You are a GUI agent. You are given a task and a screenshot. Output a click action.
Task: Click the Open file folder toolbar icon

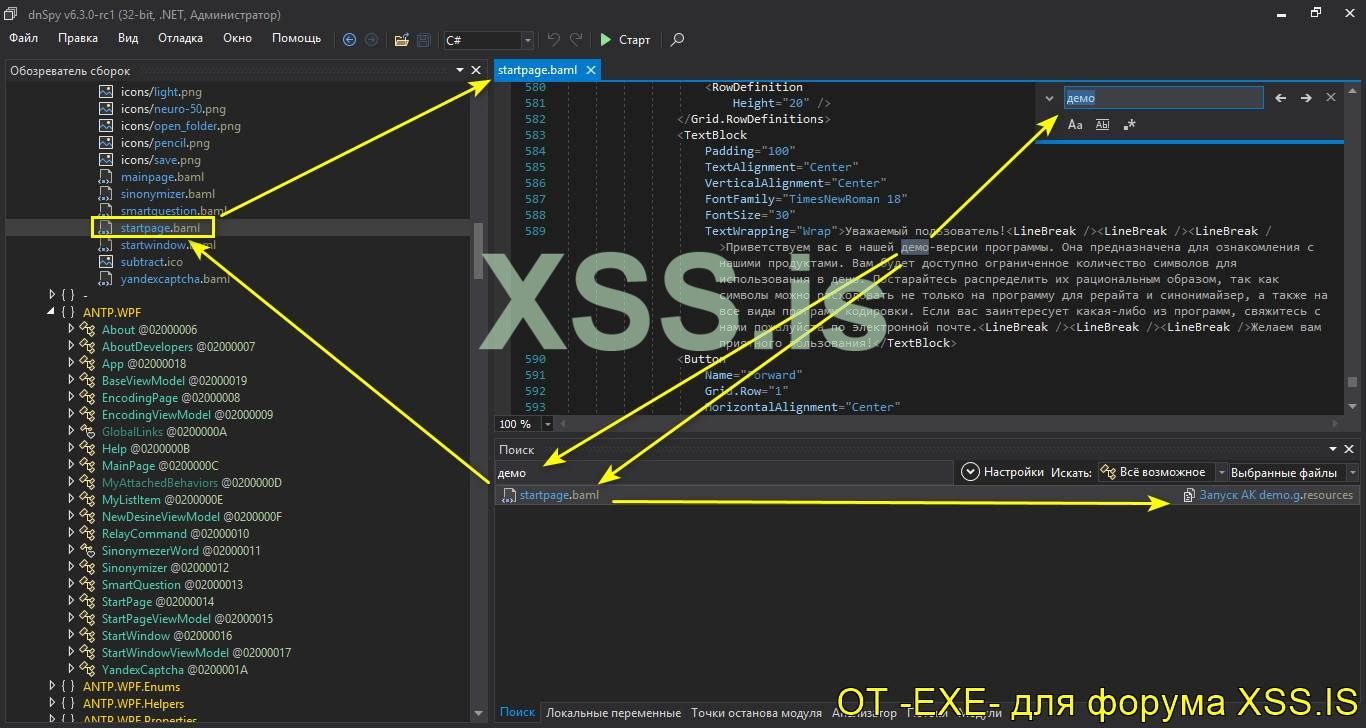click(x=402, y=40)
